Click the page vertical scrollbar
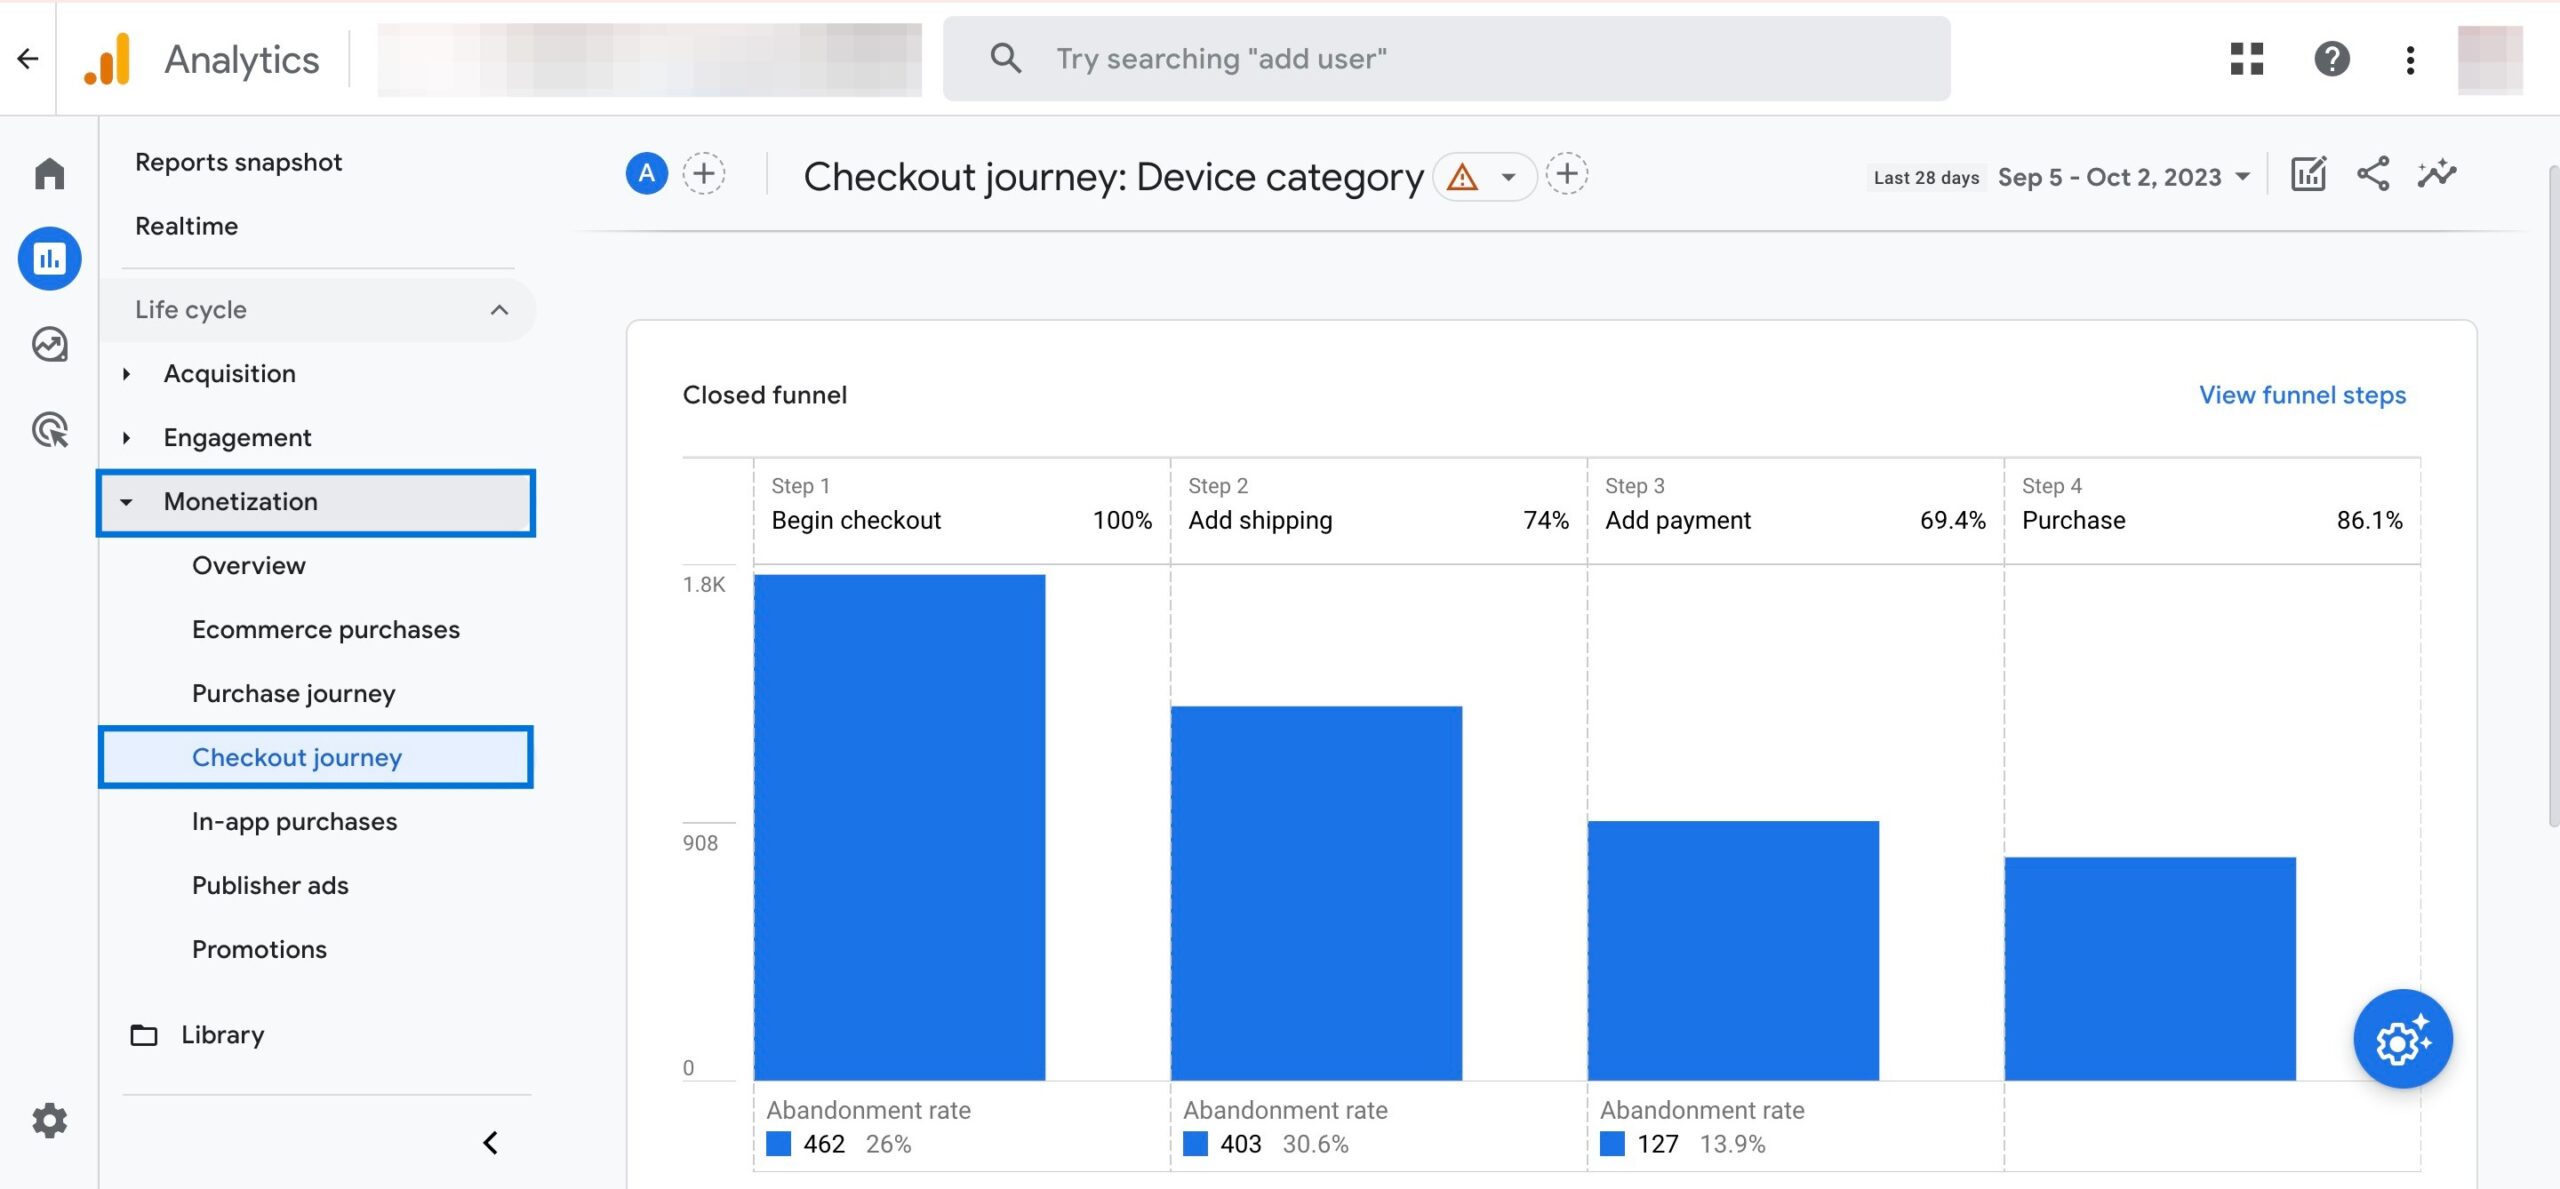2560x1189 pixels. coord(2553,495)
